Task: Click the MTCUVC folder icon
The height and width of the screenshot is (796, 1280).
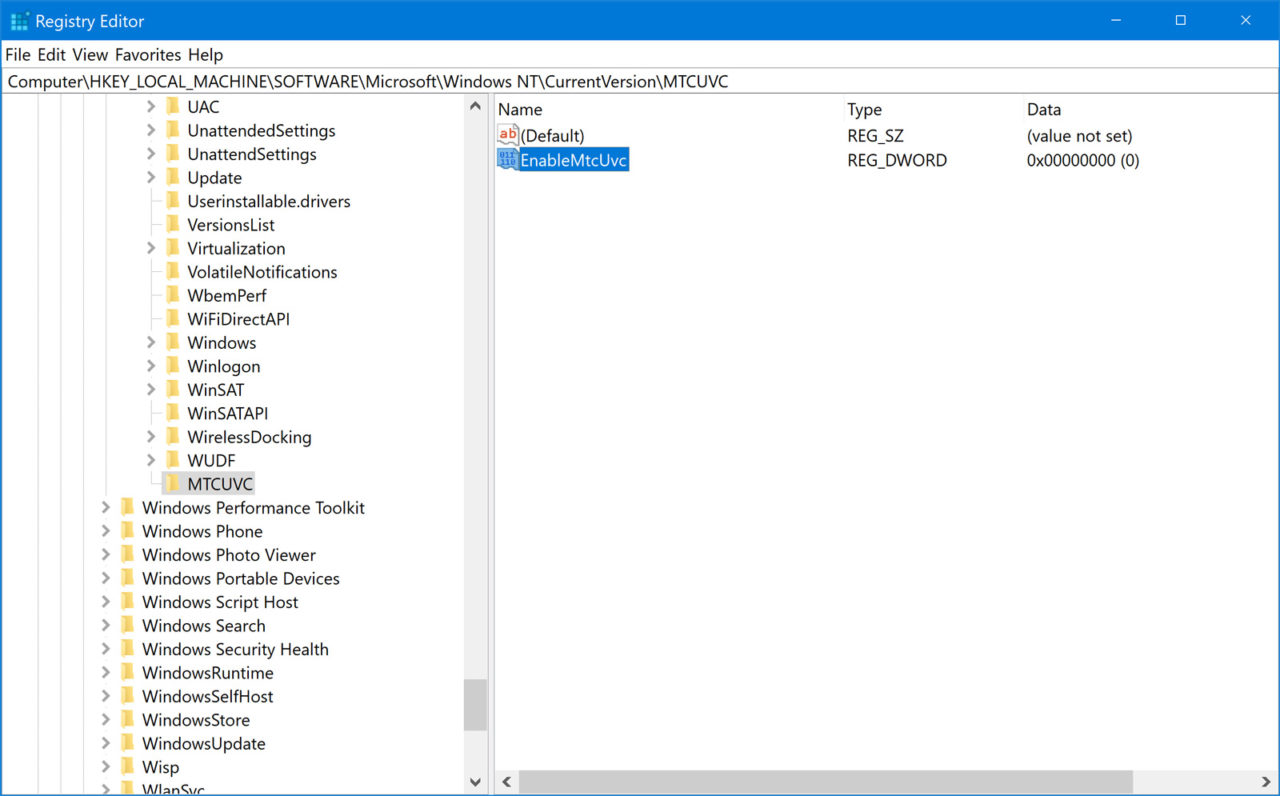Action: point(173,484)
